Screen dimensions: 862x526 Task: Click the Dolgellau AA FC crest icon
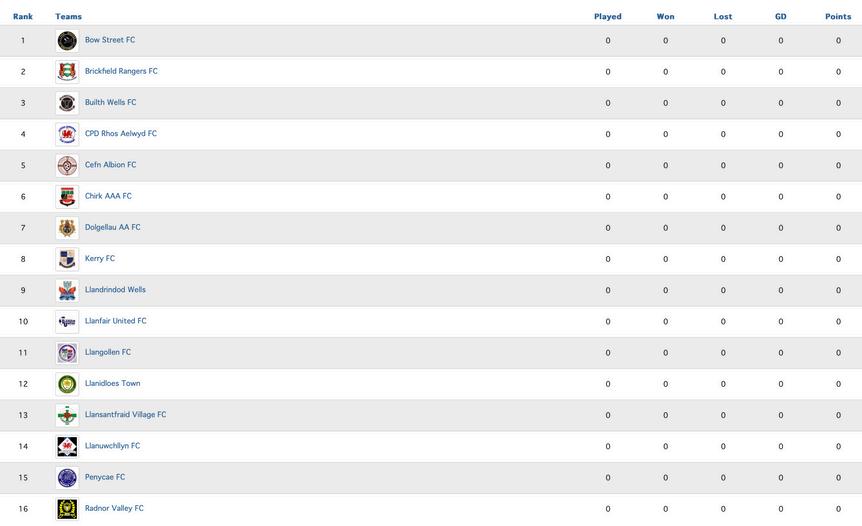[67, 228]
